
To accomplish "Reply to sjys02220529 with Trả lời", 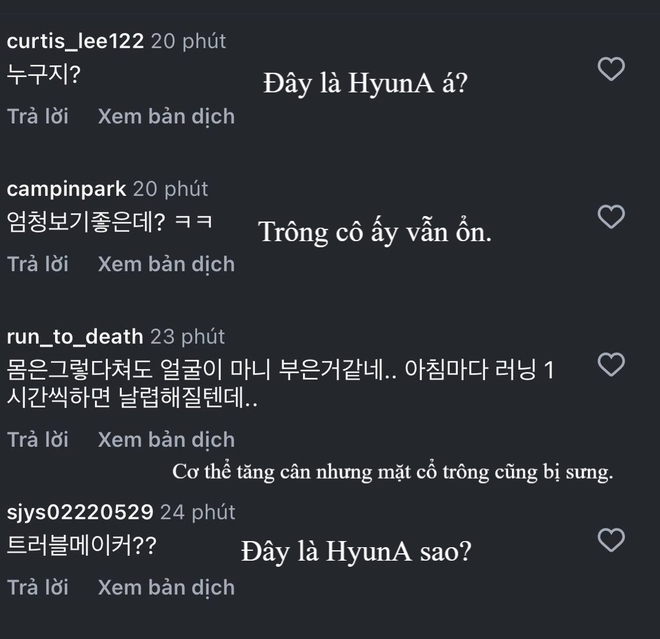I will tap(38, 587).
